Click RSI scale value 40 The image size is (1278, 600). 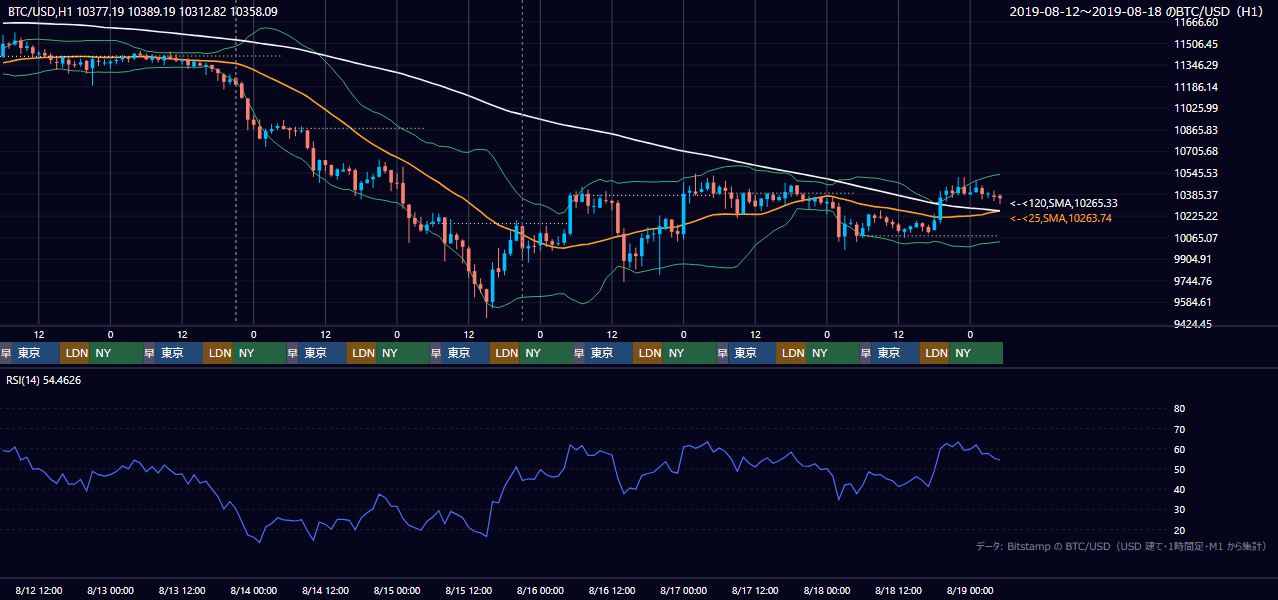pos(1179,489)
